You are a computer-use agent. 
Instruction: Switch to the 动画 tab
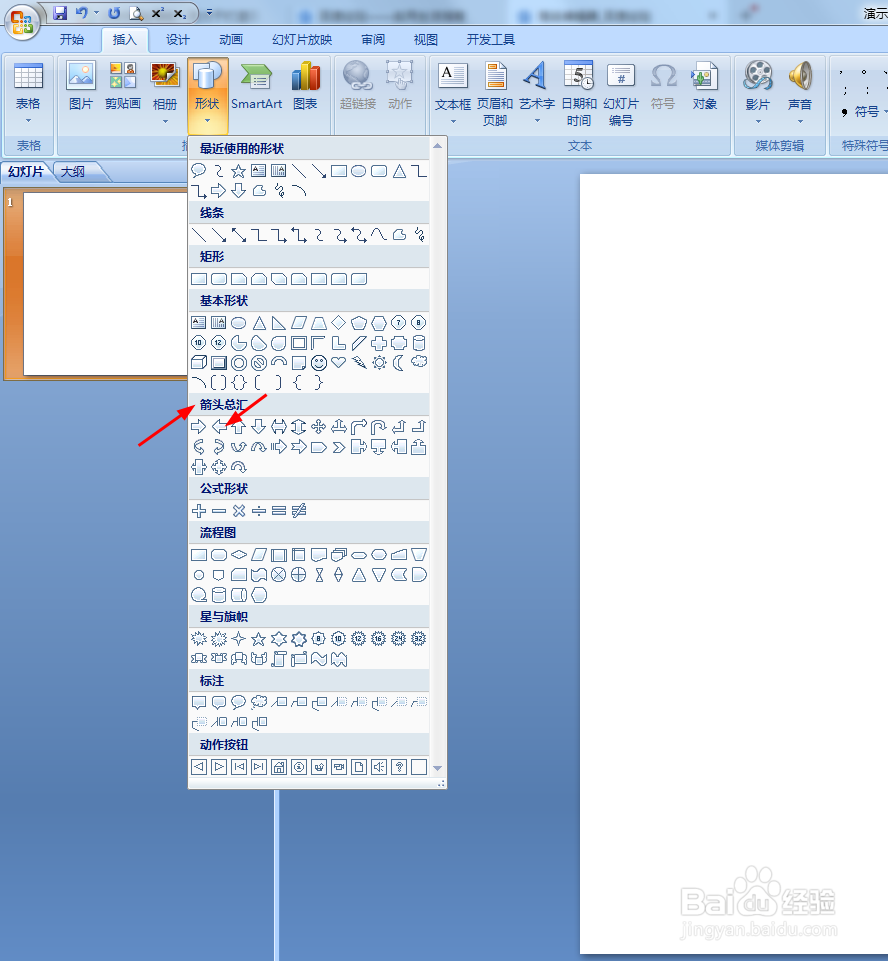point(231,40)
